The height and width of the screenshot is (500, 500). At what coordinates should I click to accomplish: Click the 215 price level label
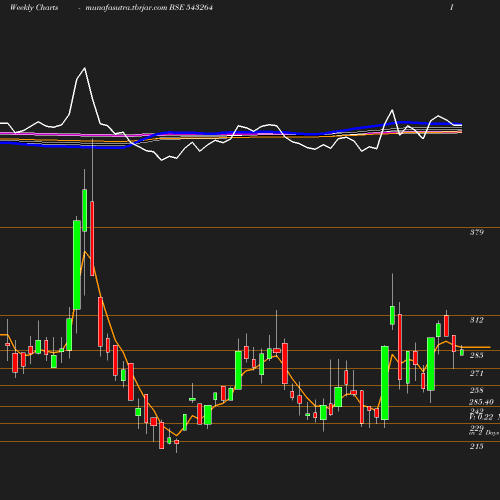coord(477,446)
